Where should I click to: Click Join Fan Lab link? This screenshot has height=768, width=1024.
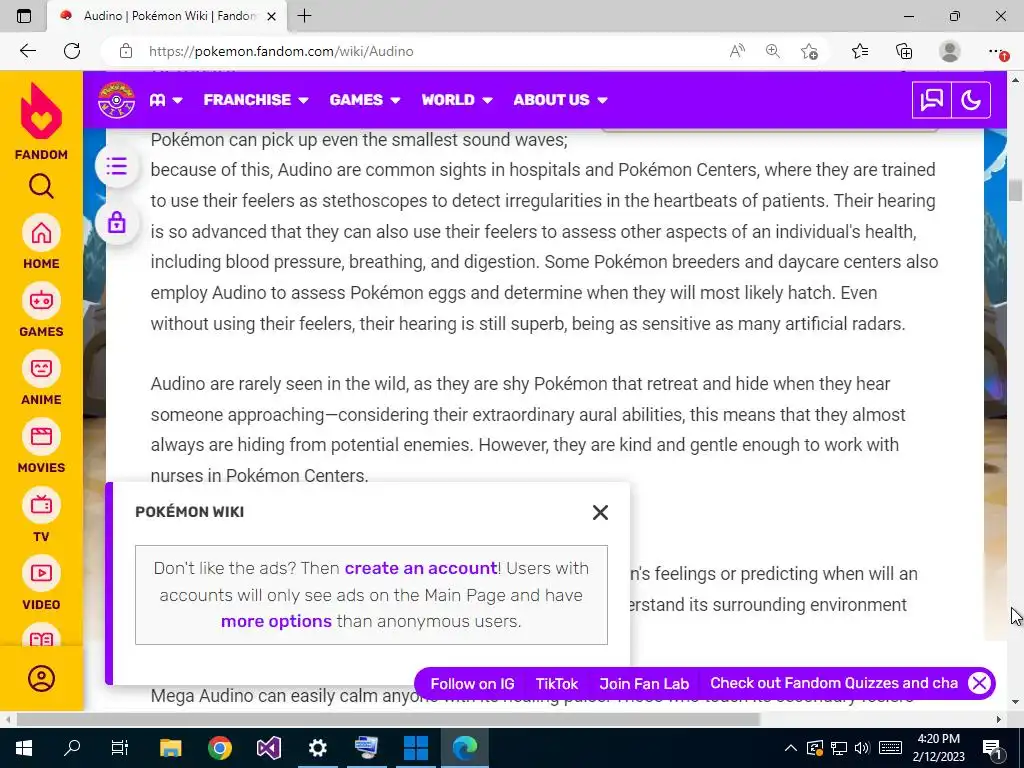pyautogui.click(x=644, y=684)
